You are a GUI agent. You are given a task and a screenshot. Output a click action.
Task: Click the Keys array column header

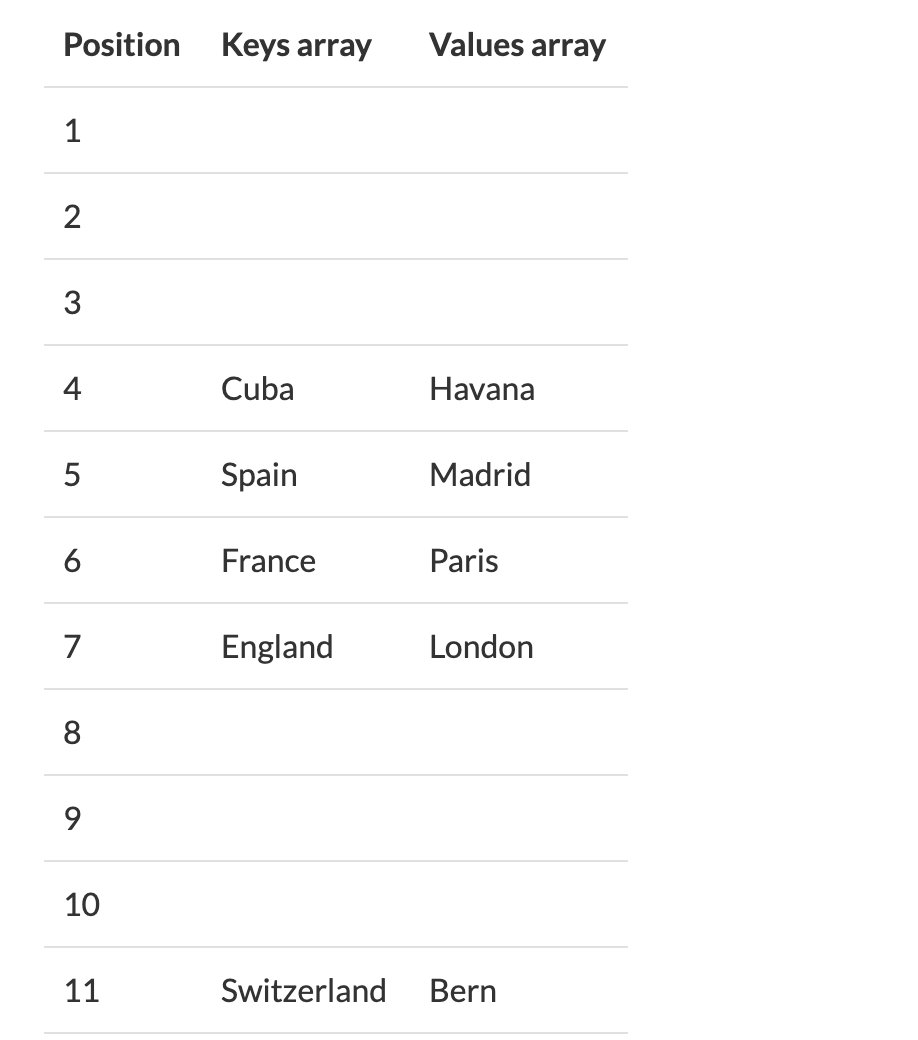(296, 46)
